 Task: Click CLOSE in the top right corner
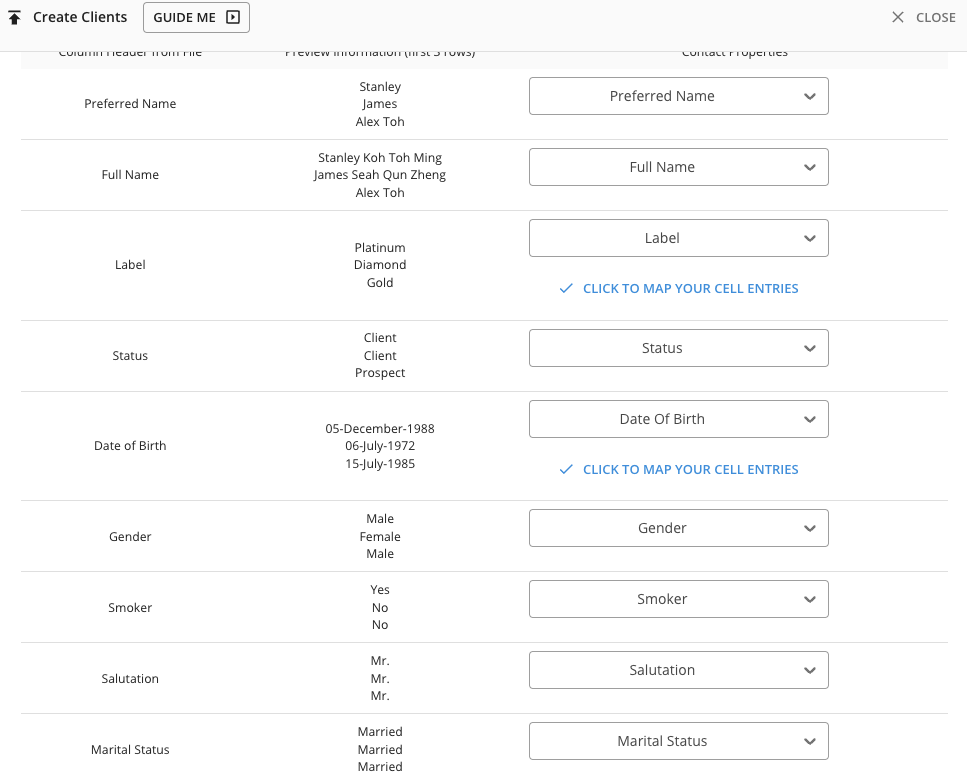pos(934,16)
